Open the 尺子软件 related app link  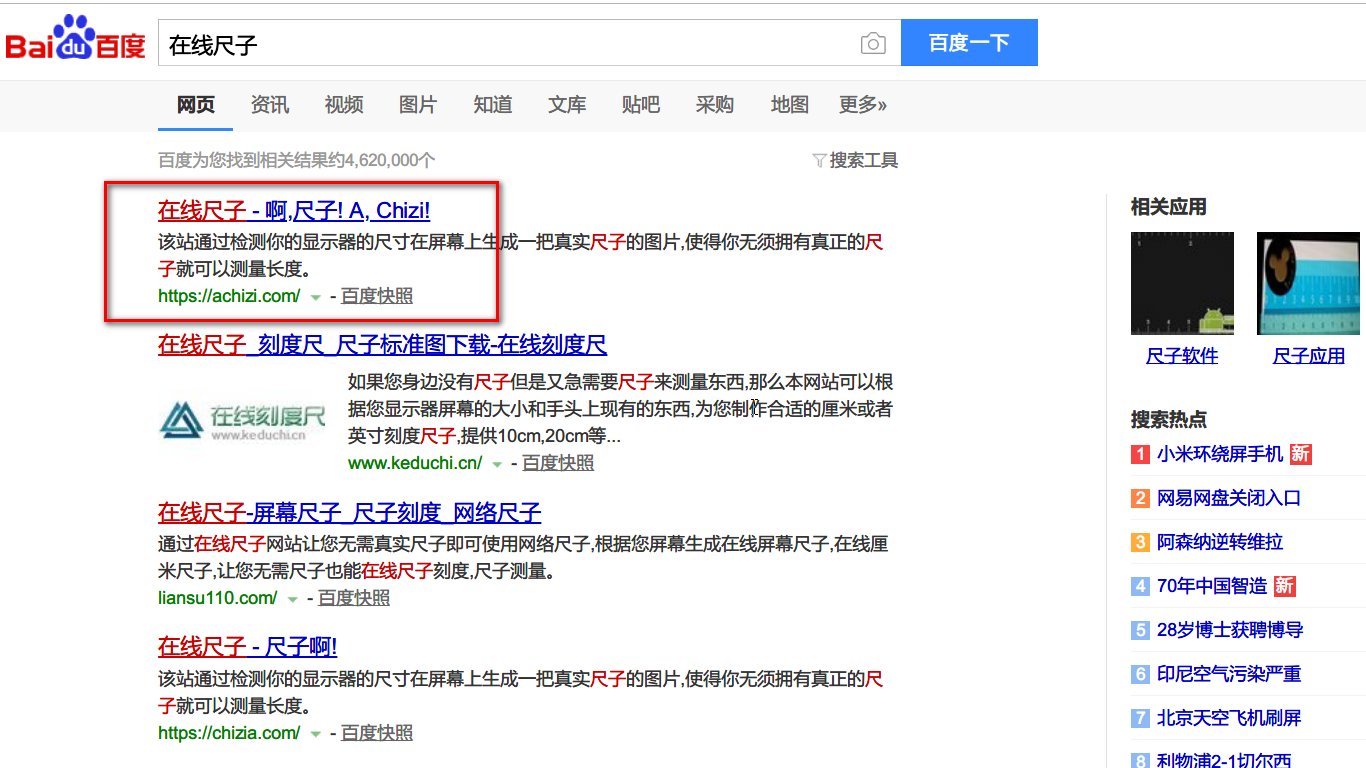[1183, 355]
